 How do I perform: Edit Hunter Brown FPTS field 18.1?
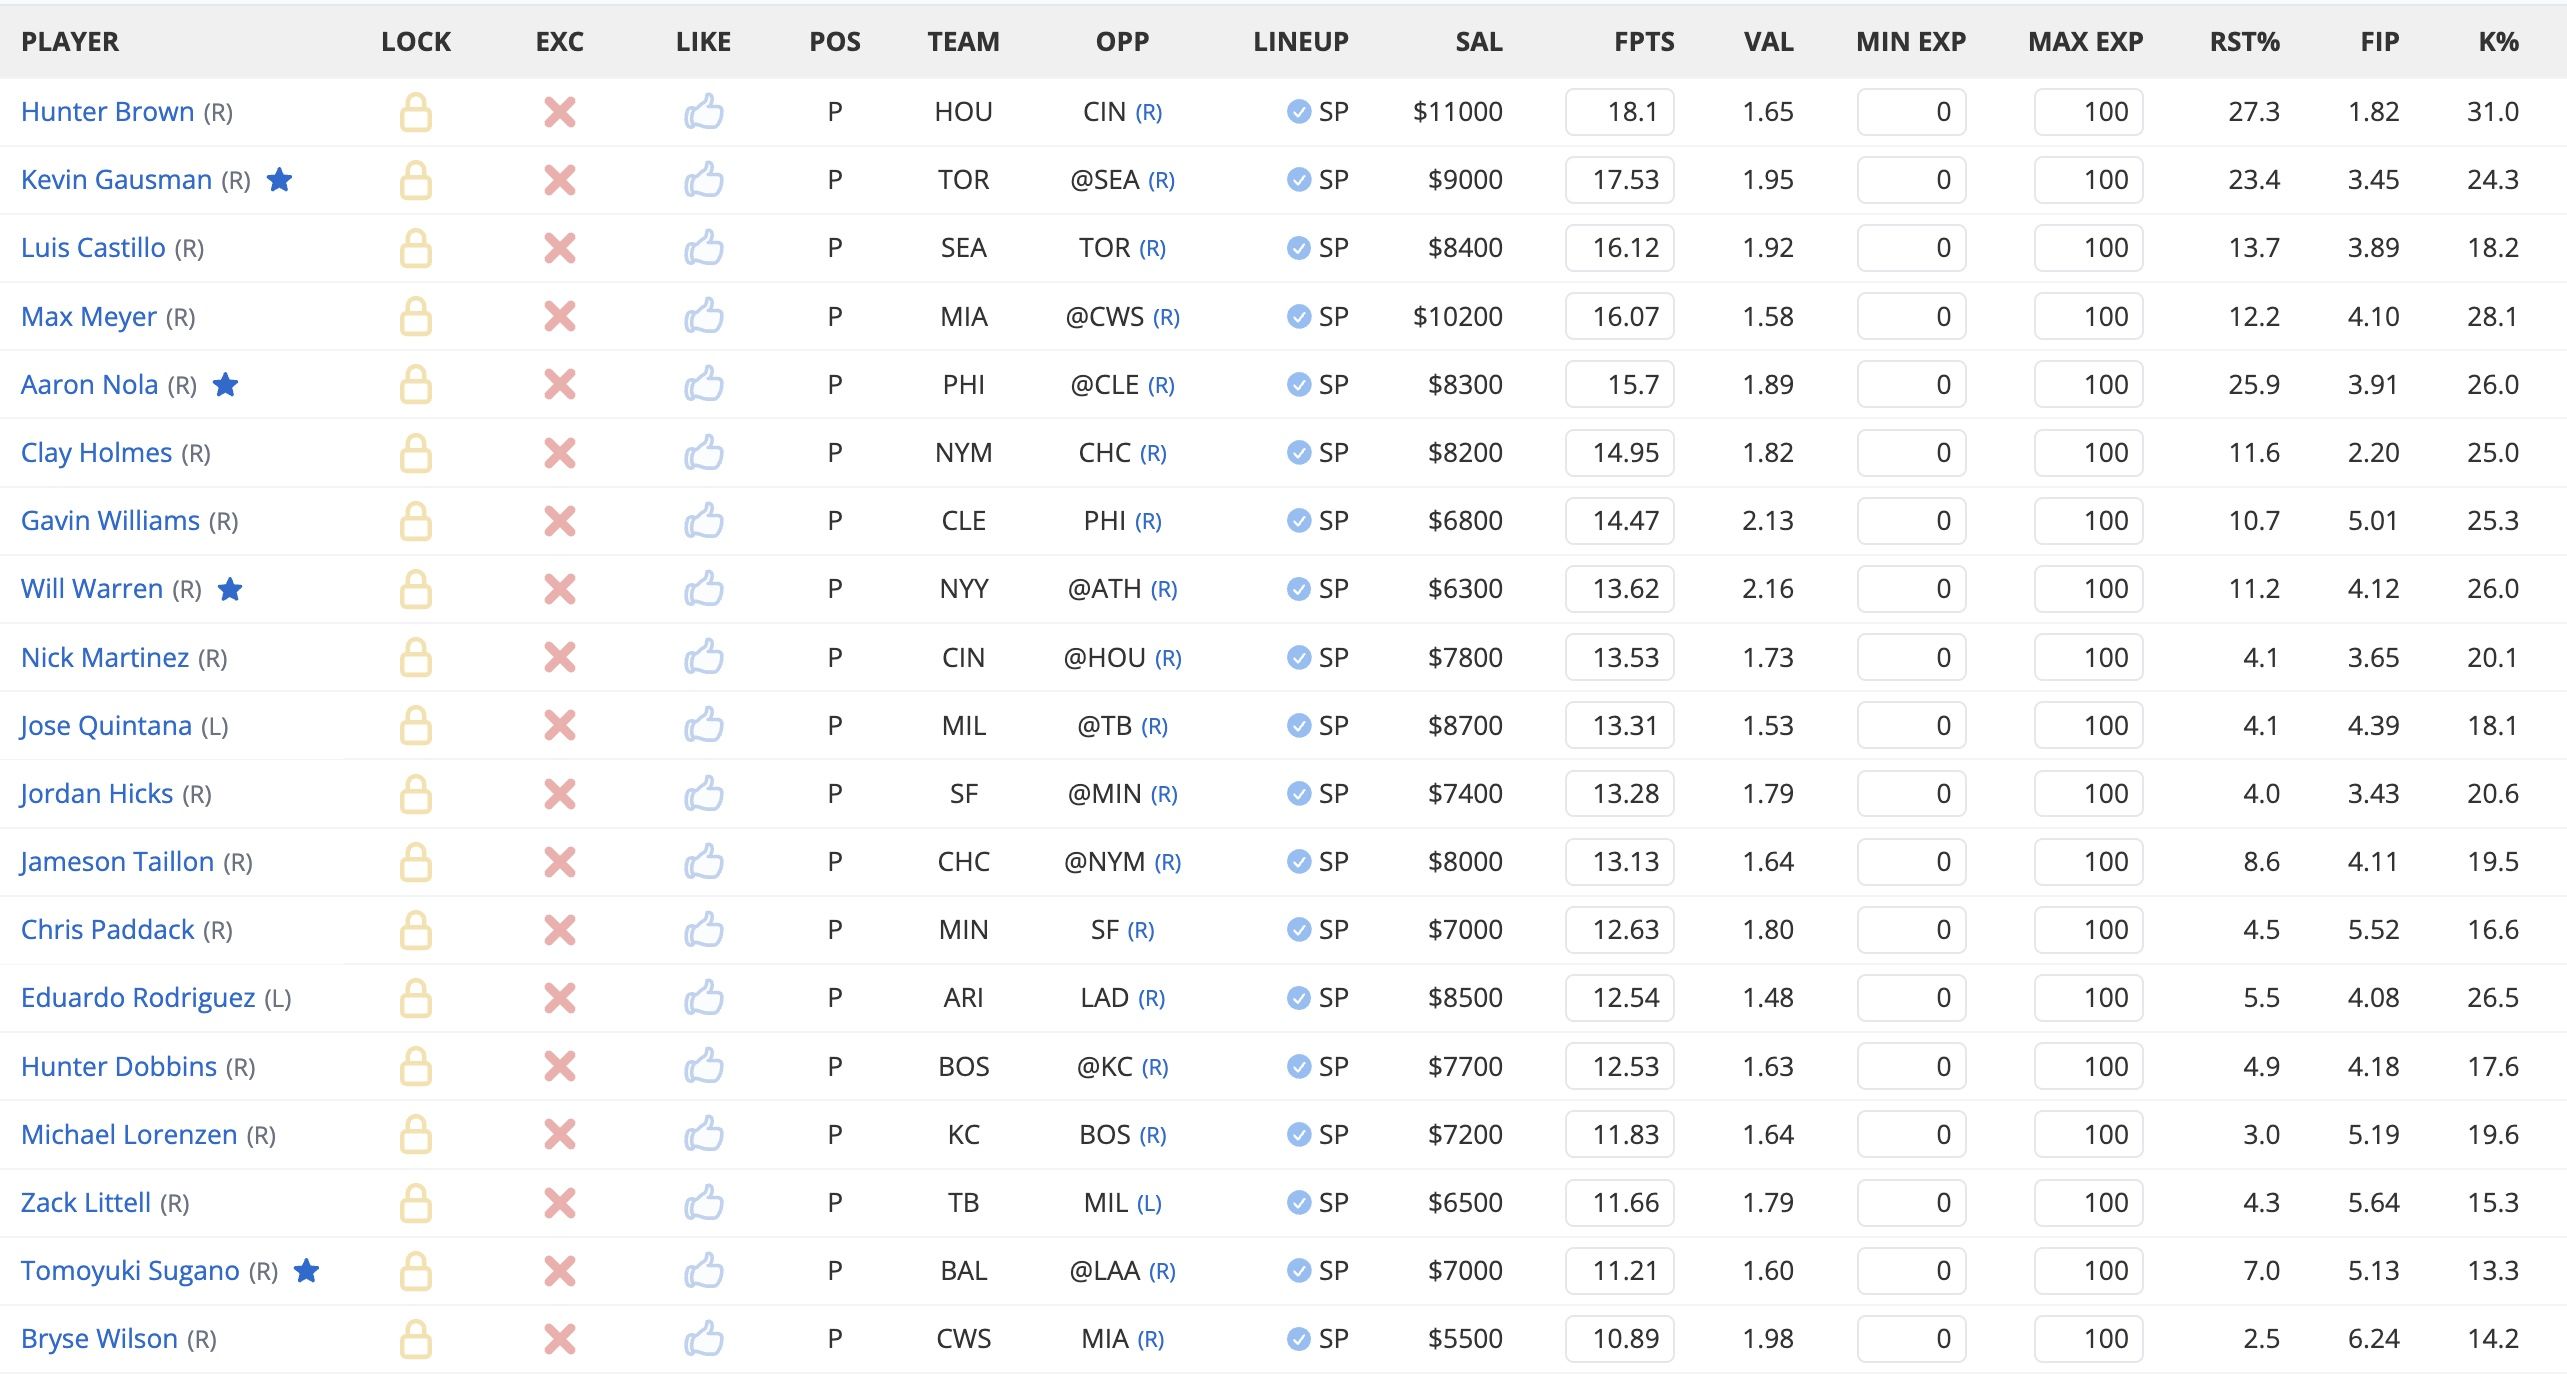[x=1620, y=112]
